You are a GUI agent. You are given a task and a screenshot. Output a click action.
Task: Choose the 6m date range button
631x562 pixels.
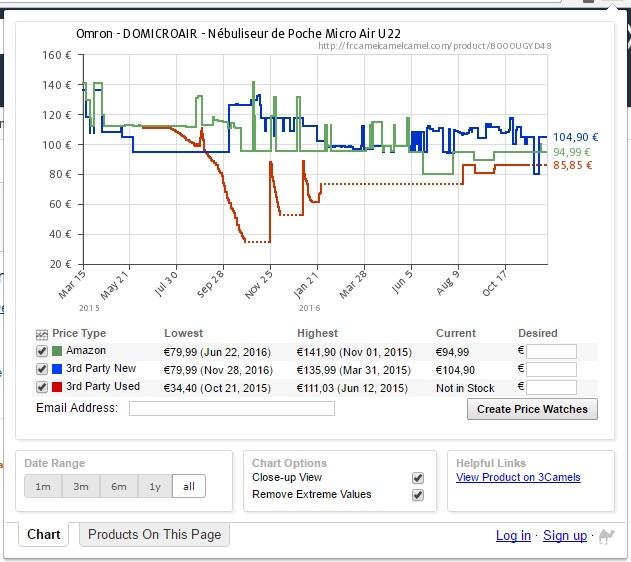pyautogui.click(x=119, y=486)
